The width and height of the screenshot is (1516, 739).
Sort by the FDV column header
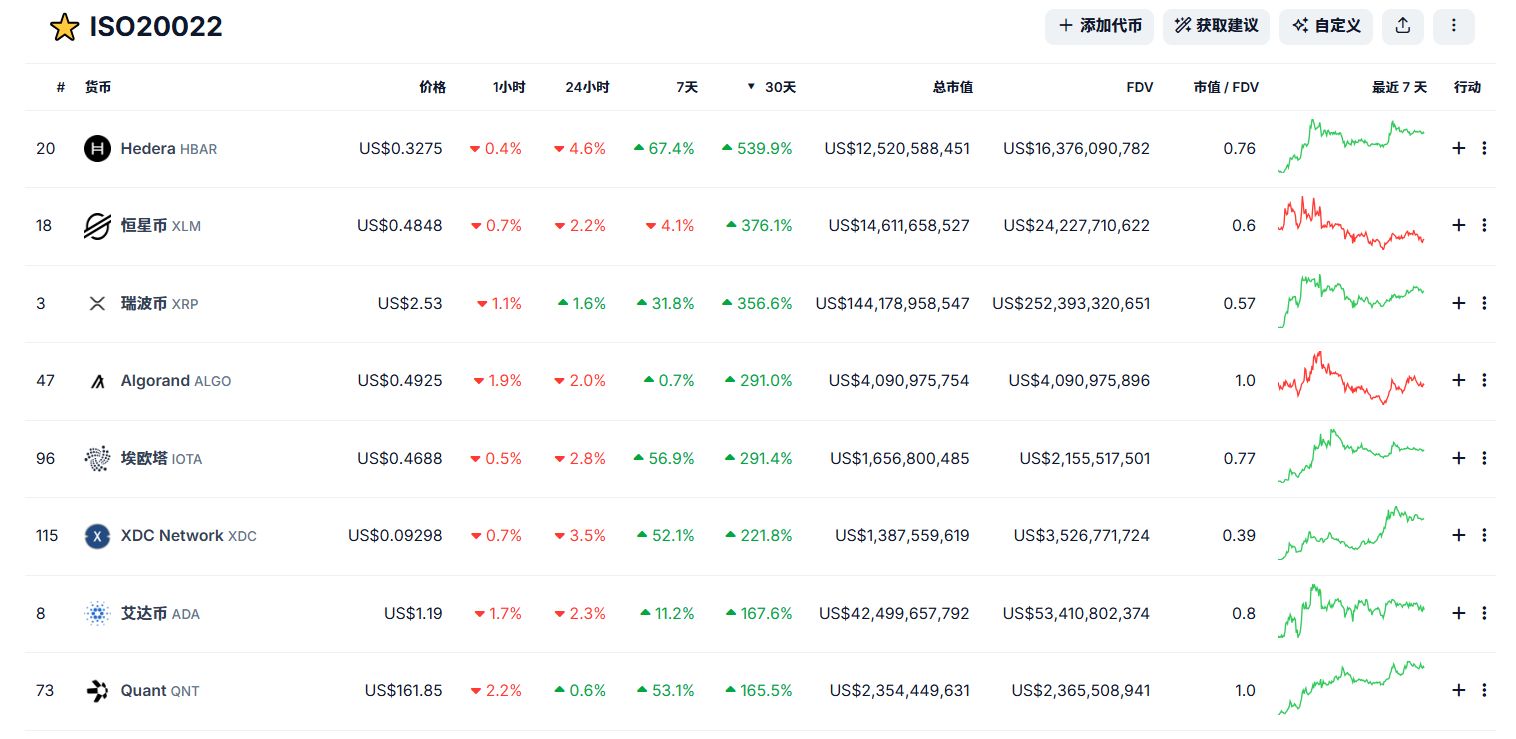1140,87
